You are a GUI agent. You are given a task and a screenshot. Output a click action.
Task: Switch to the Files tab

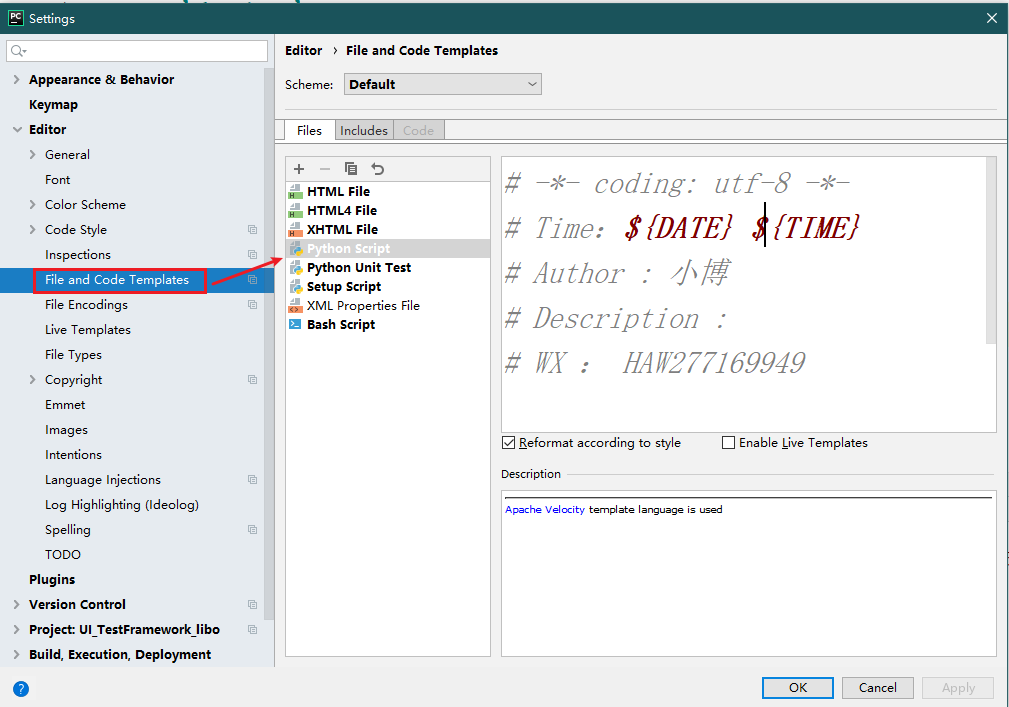click(x=309, y=131)
